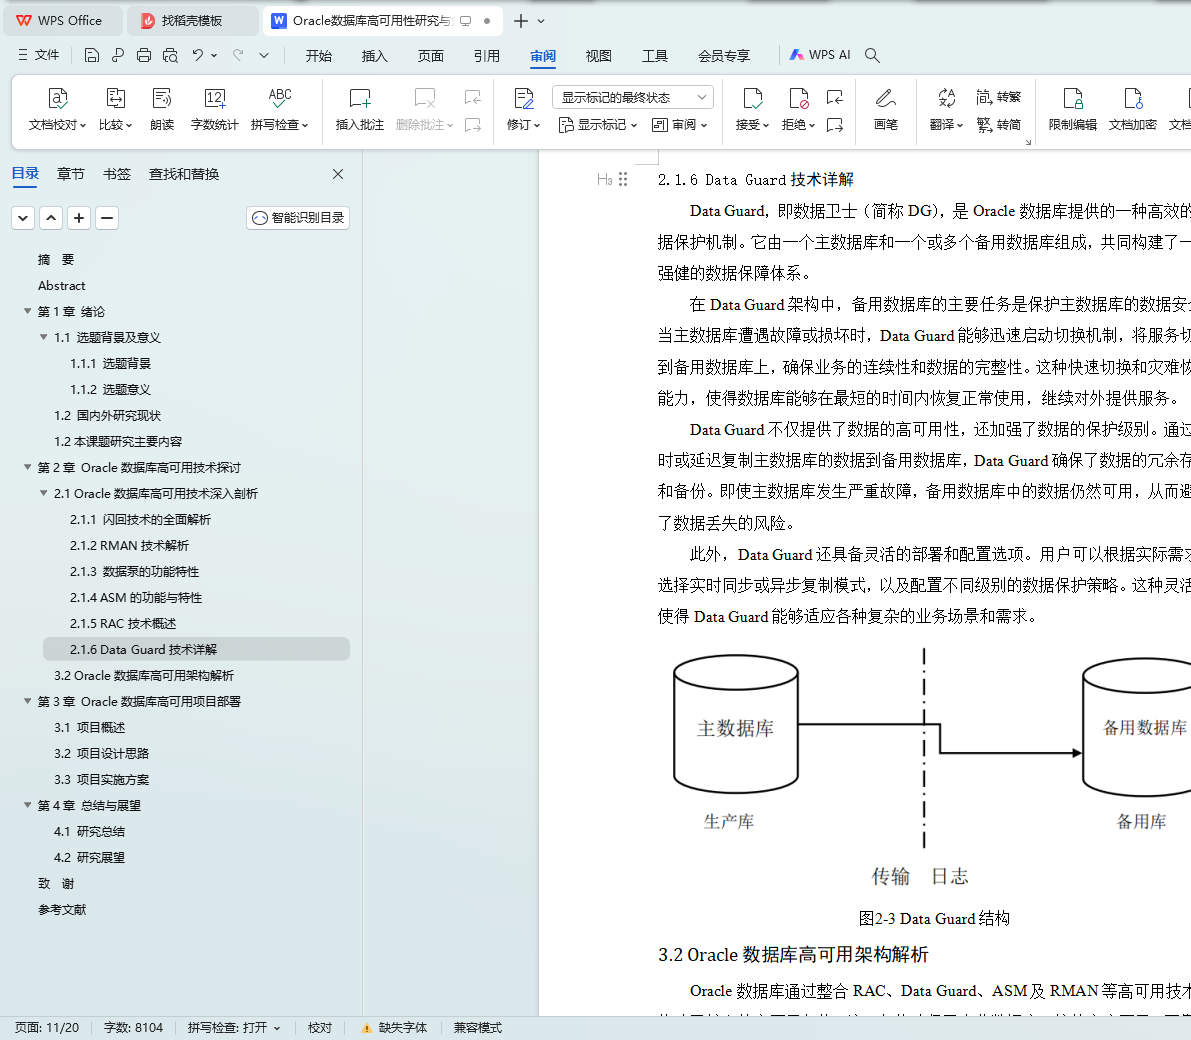Click the 修订 track changes icon
The height and width of the screenshot is (1040, 1191).
(x=523, y=99)
